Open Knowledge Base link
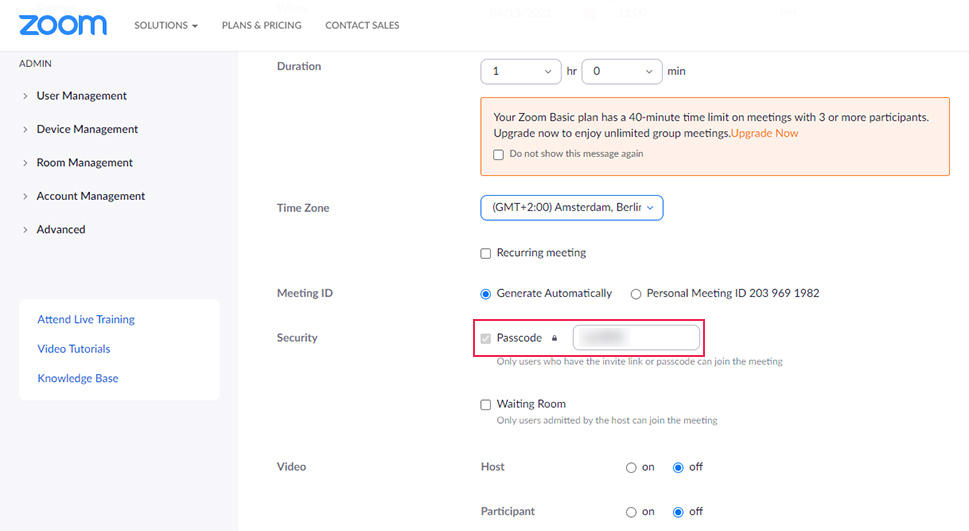 coord(78,378)
